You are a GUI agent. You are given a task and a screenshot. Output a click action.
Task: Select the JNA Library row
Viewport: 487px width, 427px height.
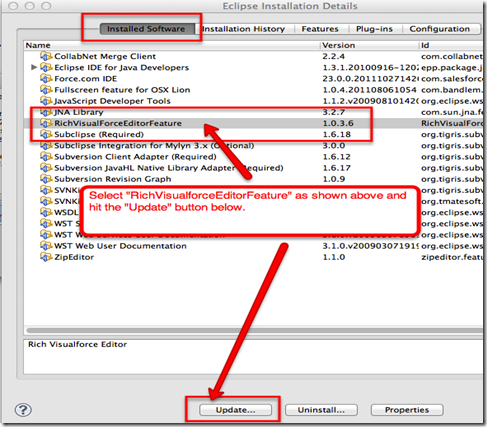point(253,112)
